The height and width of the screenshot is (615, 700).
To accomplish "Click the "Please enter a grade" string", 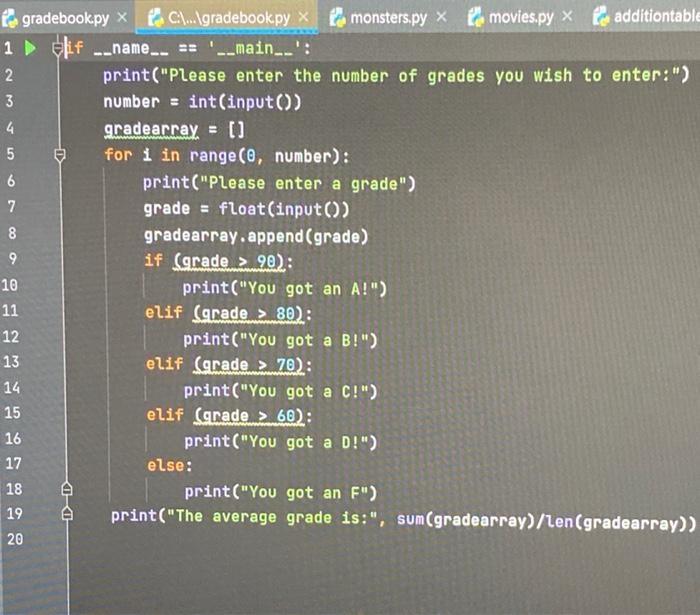I will point(303,184).
